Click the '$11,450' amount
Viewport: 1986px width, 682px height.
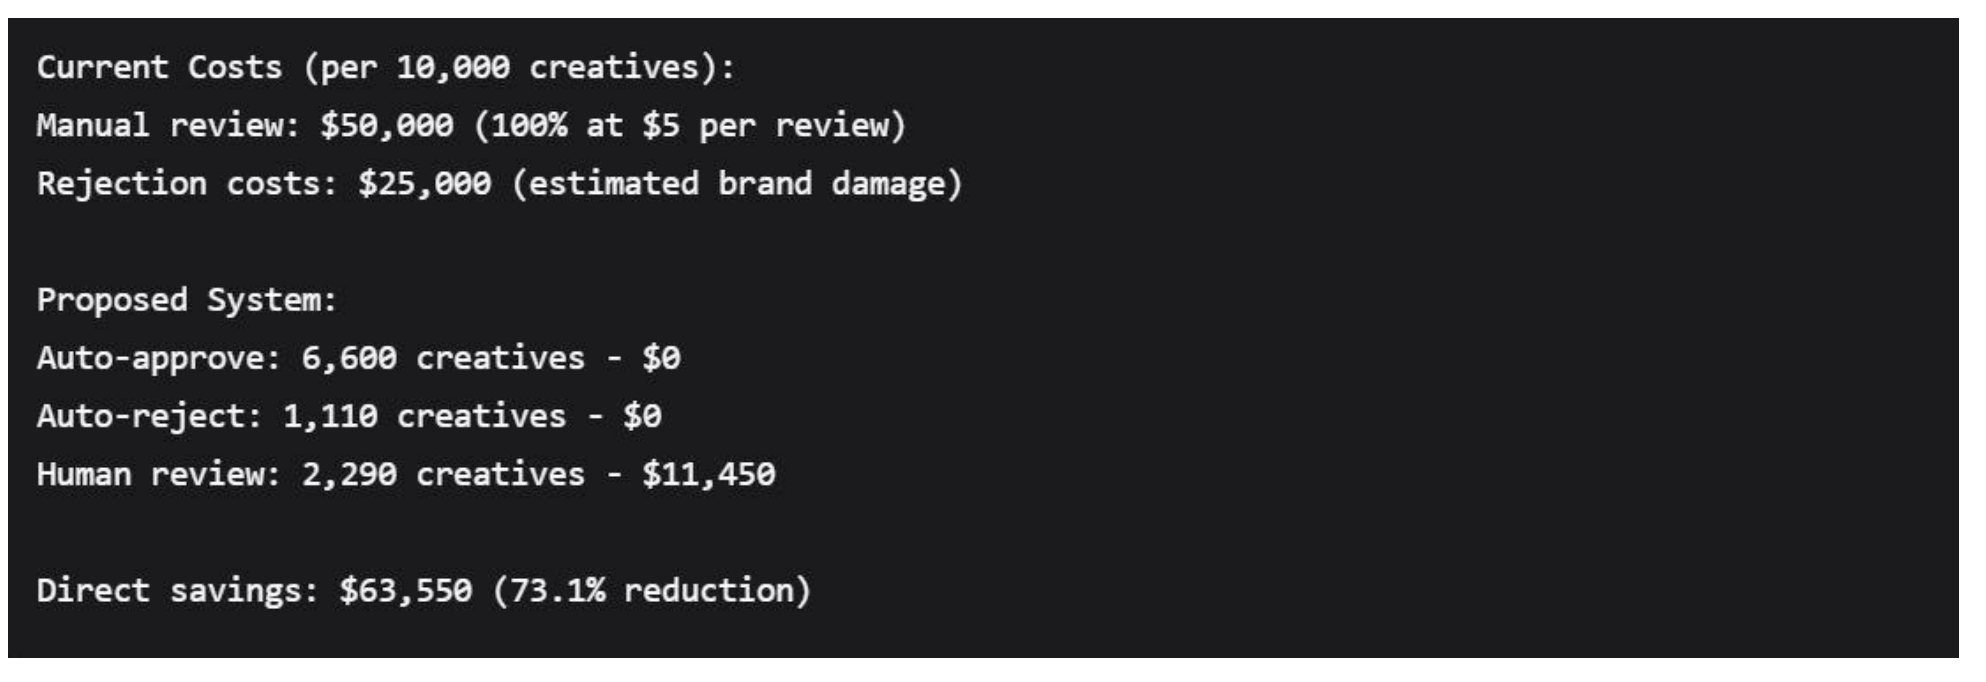(708, 474)
